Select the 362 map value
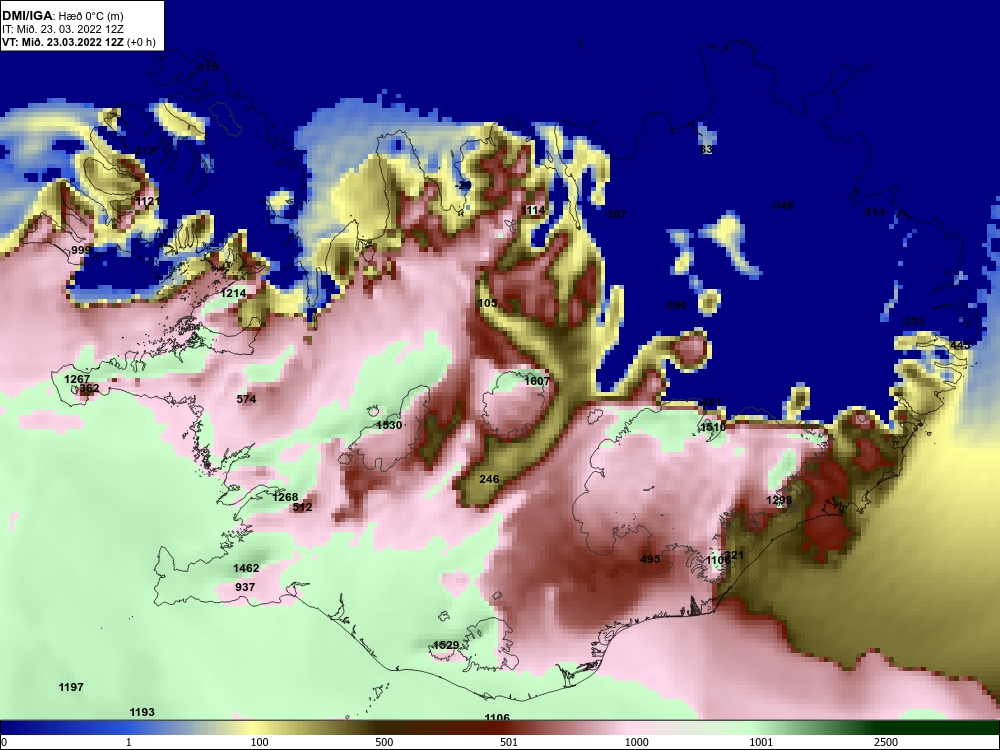Screen dimensions: 1000x750 coord(89,388)
